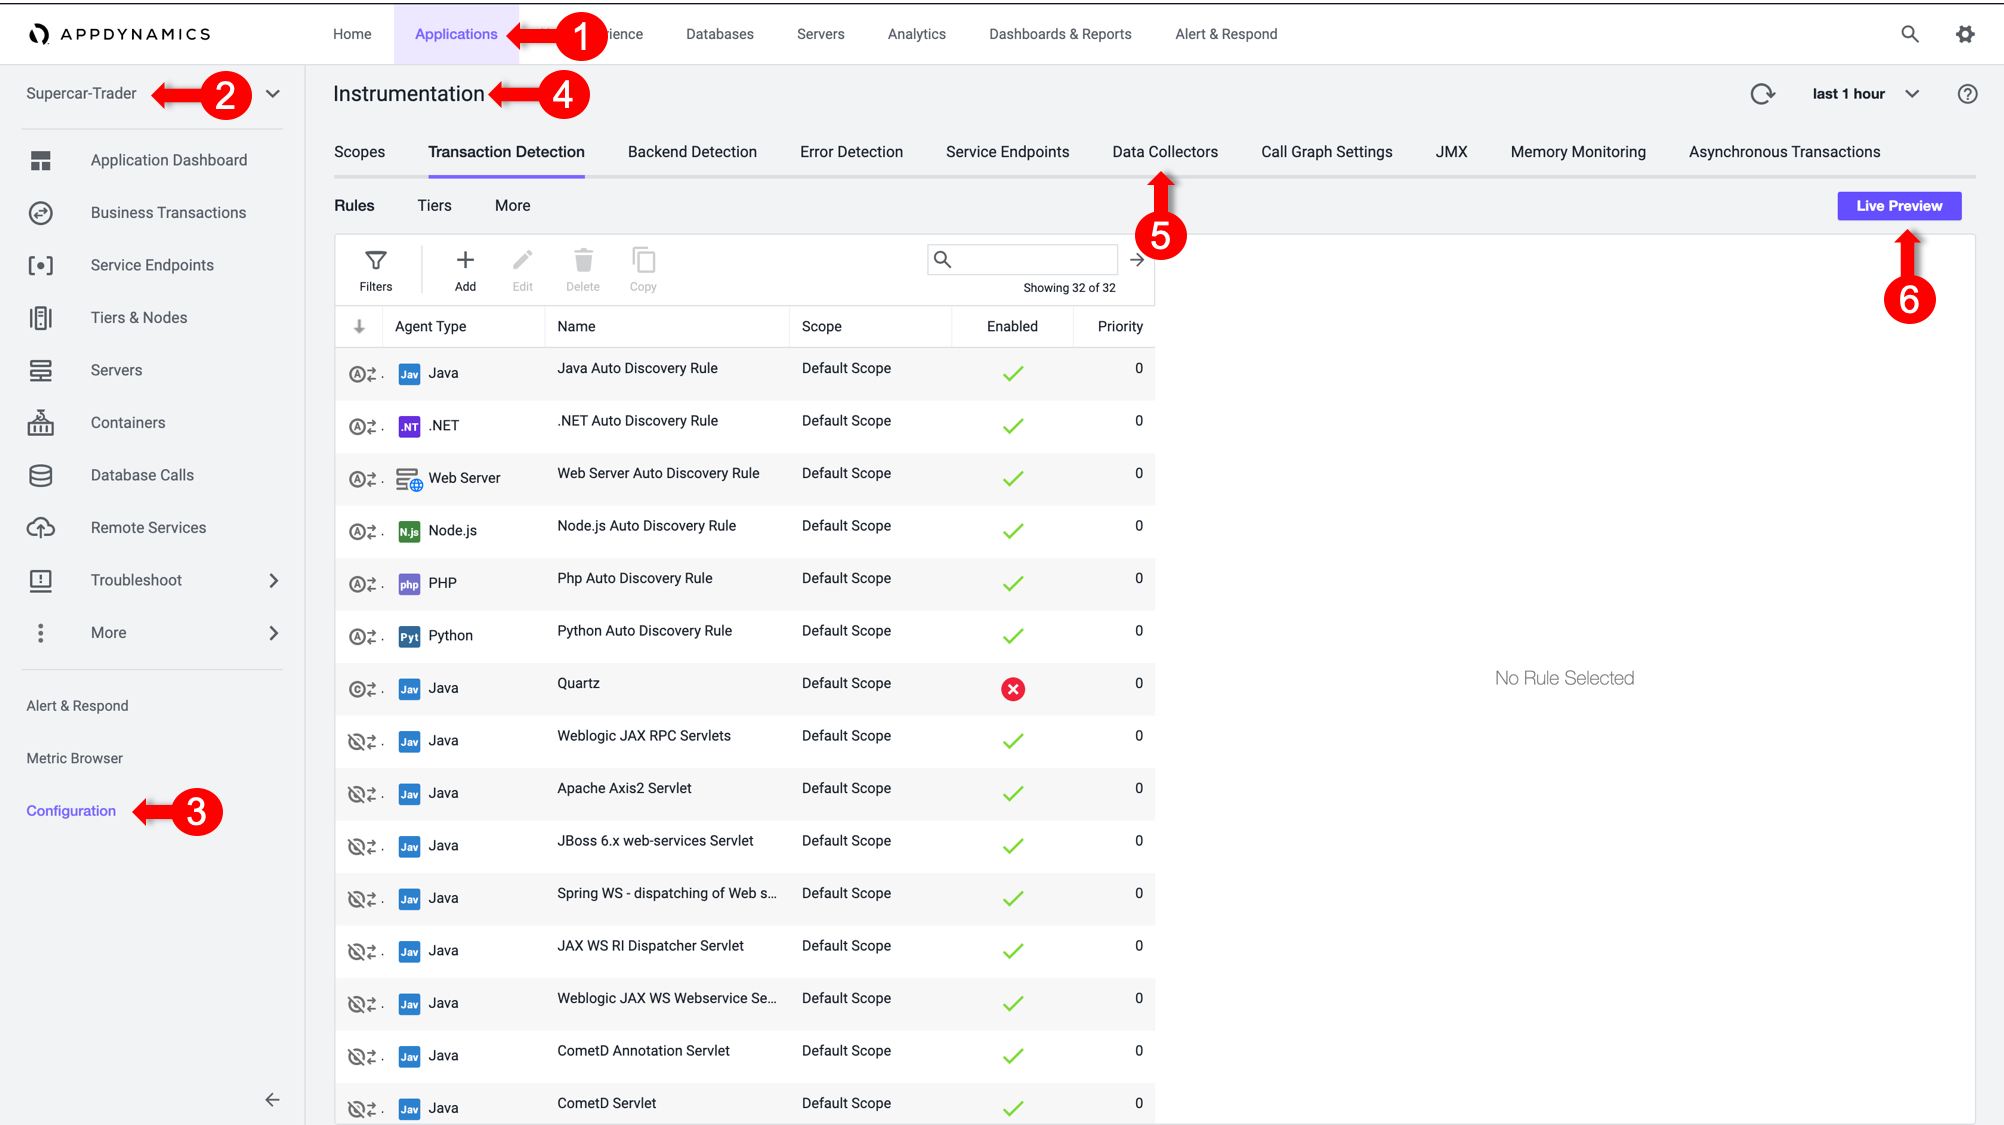Click the PHP agent type icon
Image resolution: width=2004 pixels, height=1125 pixels.
pyautogui.click(x=409, y=584)
